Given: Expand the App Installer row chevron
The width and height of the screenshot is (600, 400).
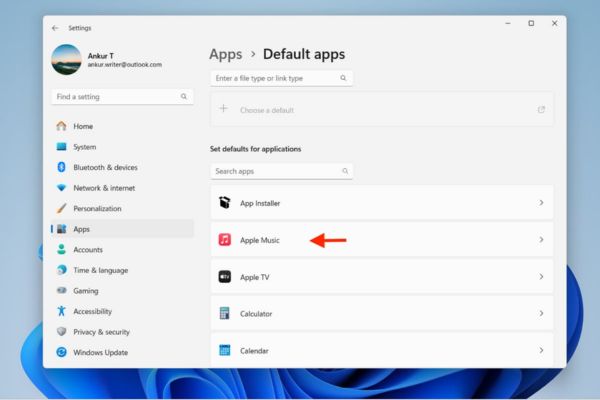Looking at the screenshot, I should [x=541, y=203].
